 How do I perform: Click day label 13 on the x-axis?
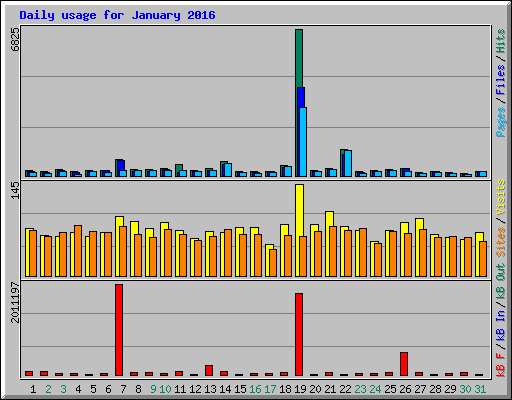tap(210, 389)
